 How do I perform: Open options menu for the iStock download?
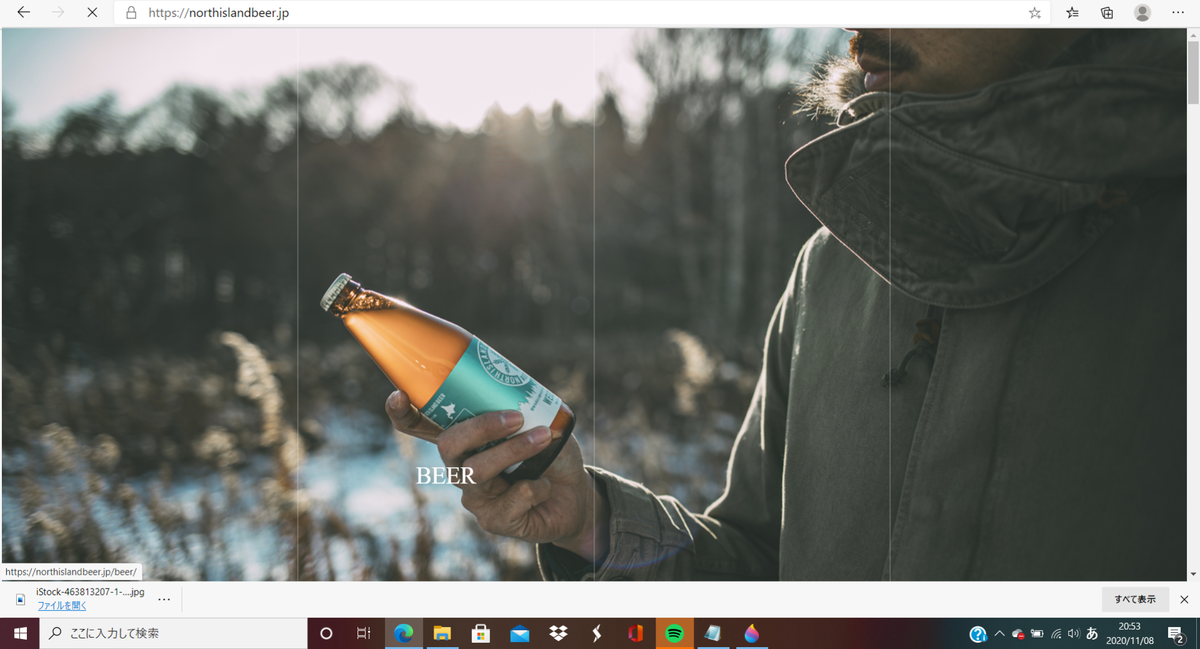tap(164, 599)
